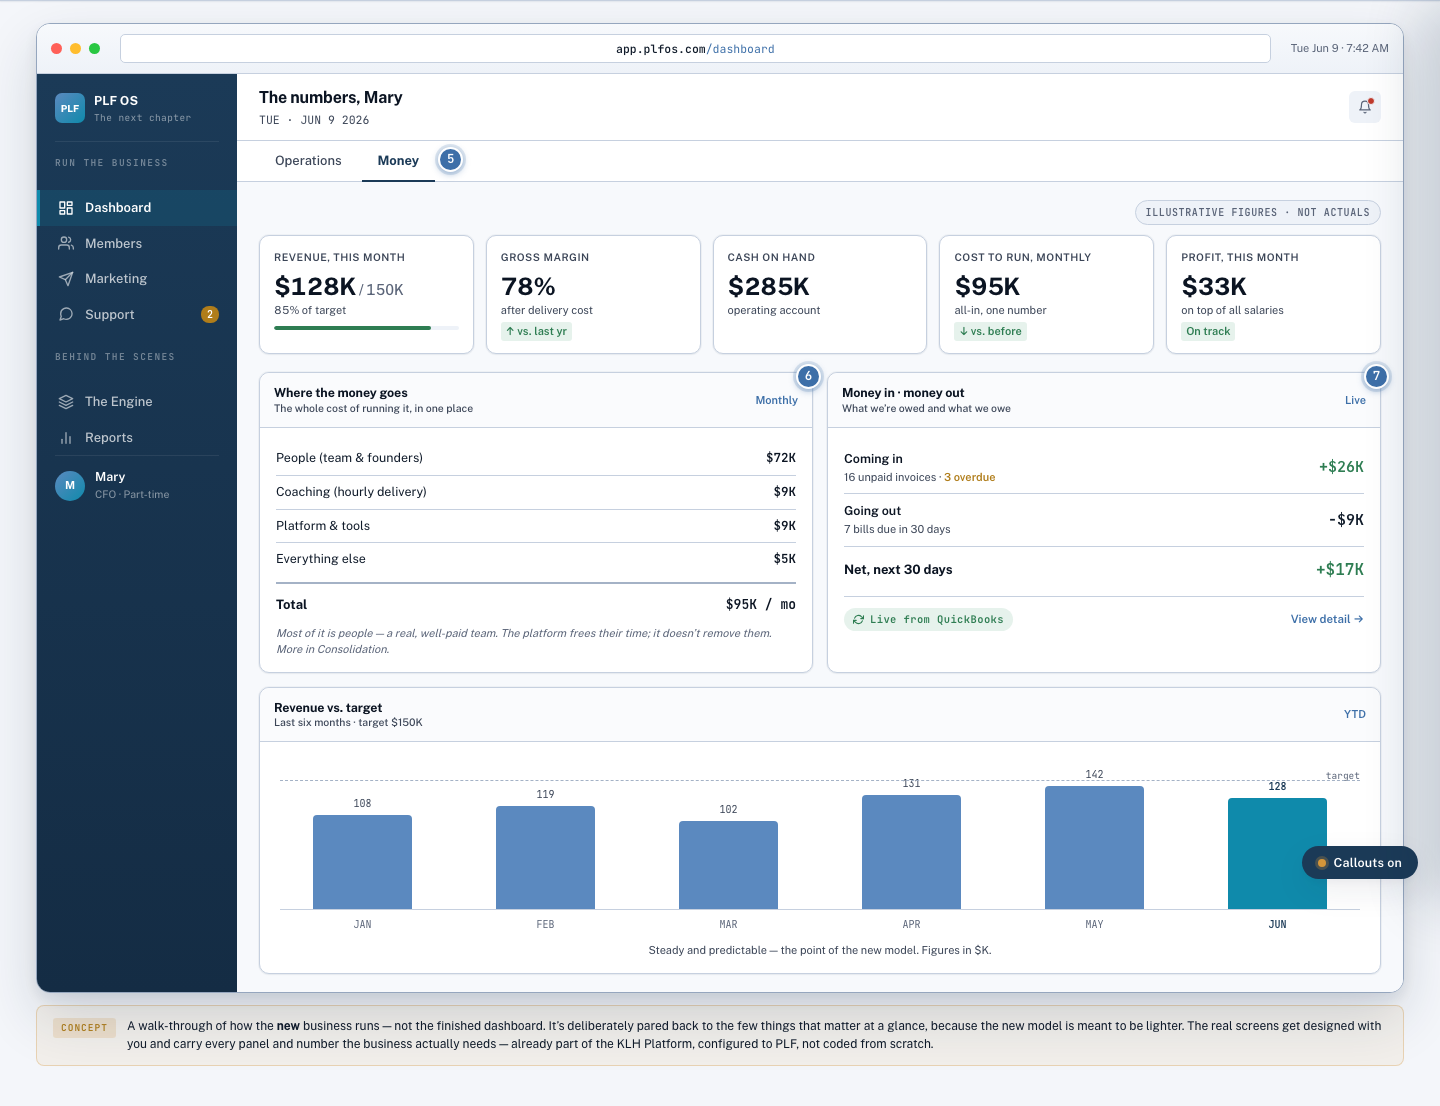Click the Revenue, this month card
Image resolution: width=1440 pixels, height=1106 pixels.
(x=366, y=294)
